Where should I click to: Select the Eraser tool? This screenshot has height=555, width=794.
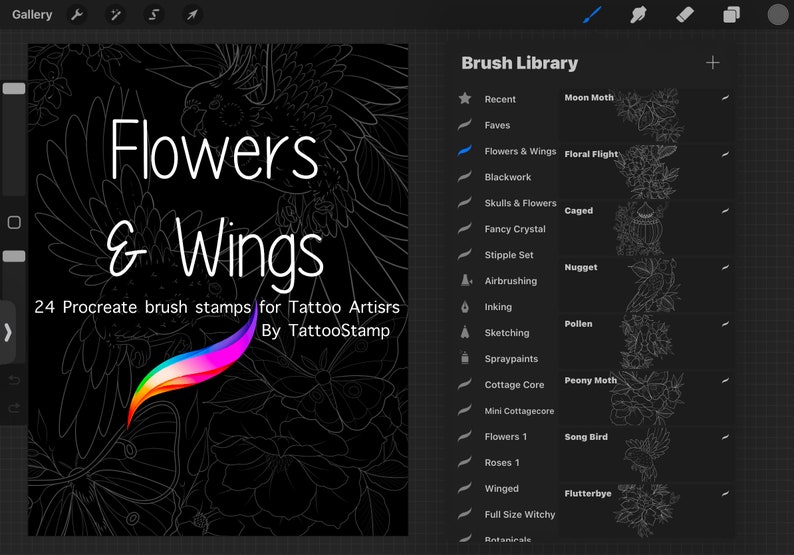click(685, 15)
